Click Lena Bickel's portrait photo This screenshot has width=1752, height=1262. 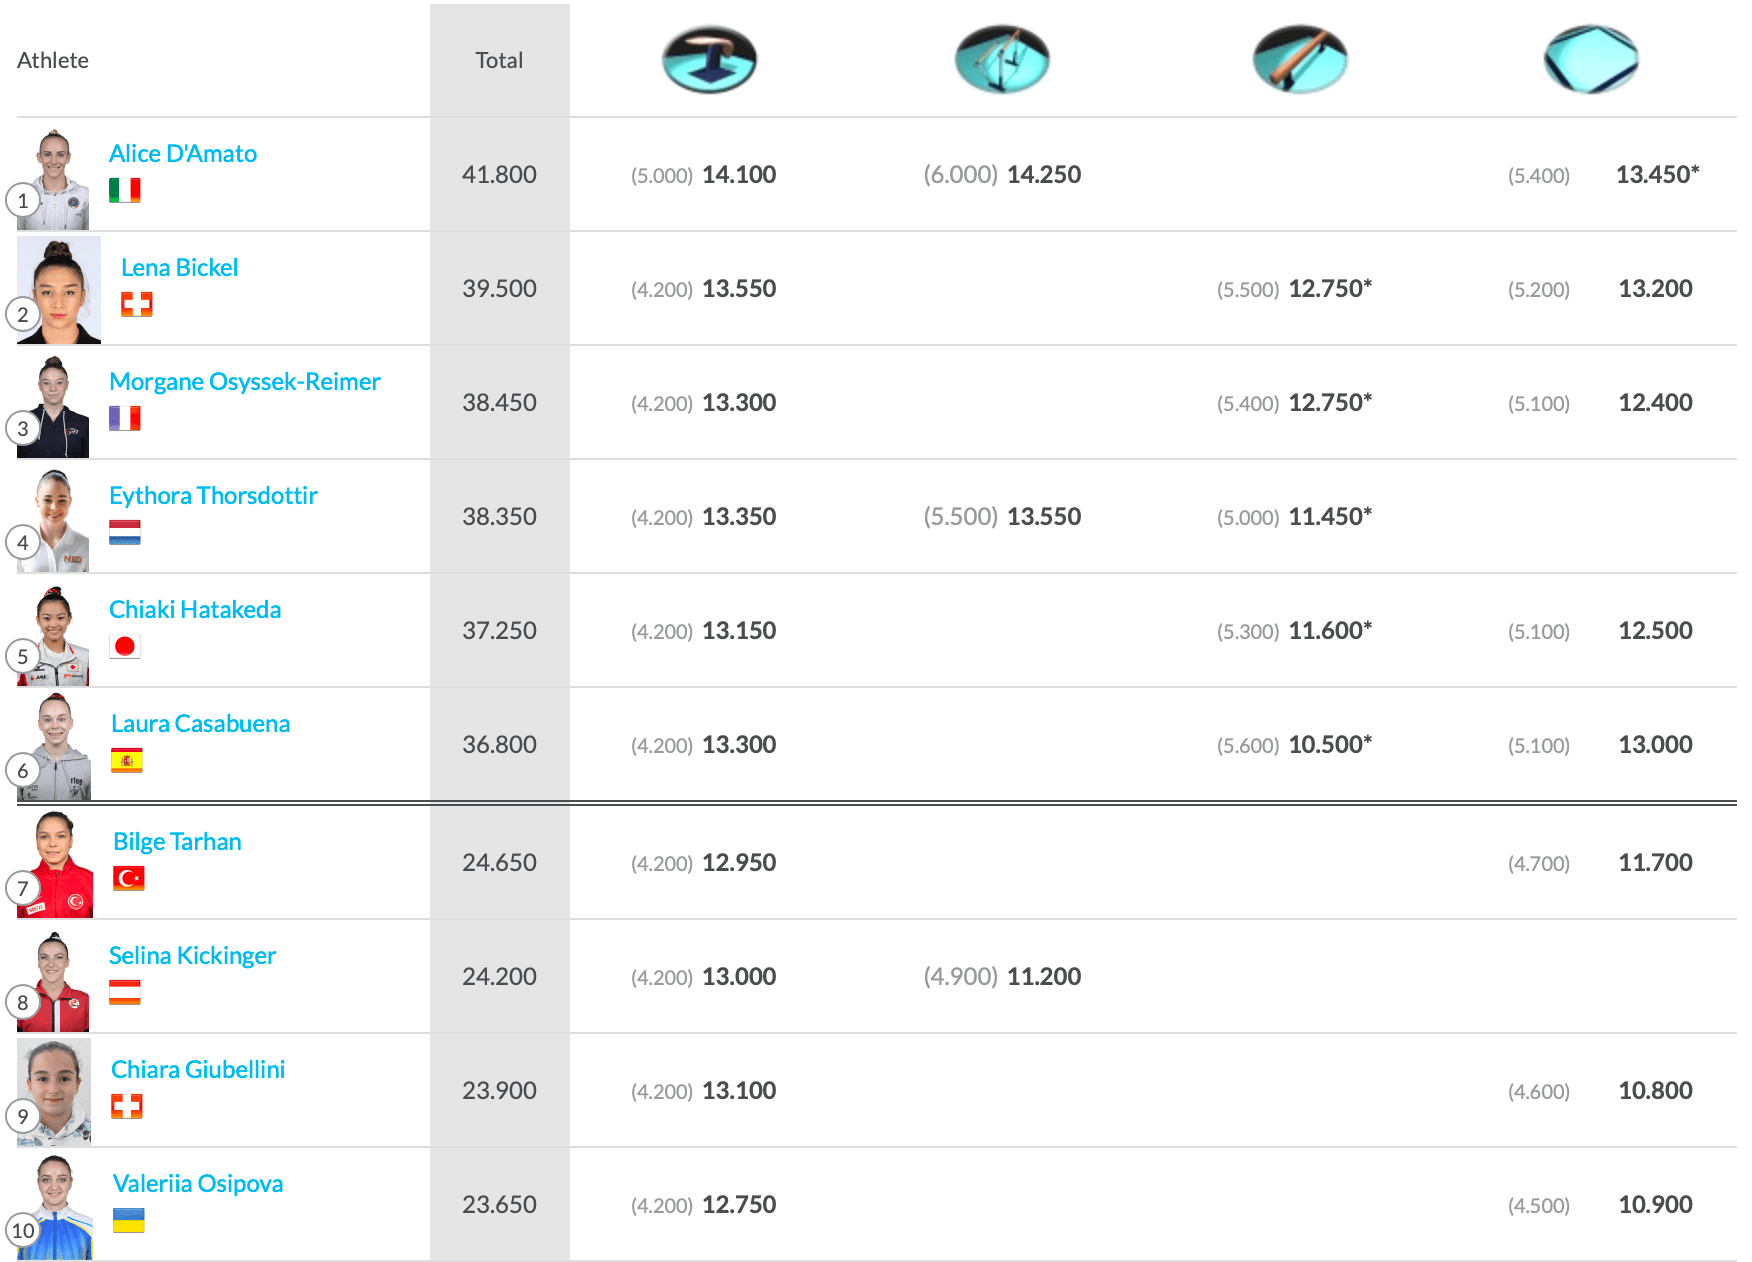point(60,290)
